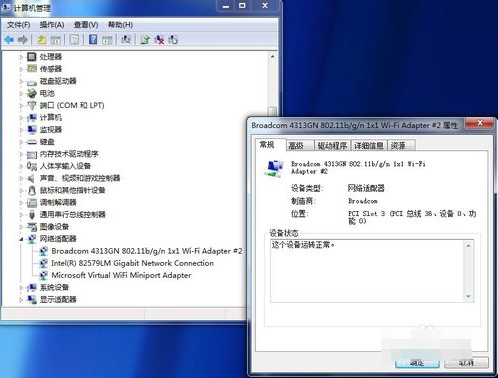Viewport: 498px width, 378px height.
Task: Click the 这个设备运转正常 status text box
Action: click(x=372, y=271)
